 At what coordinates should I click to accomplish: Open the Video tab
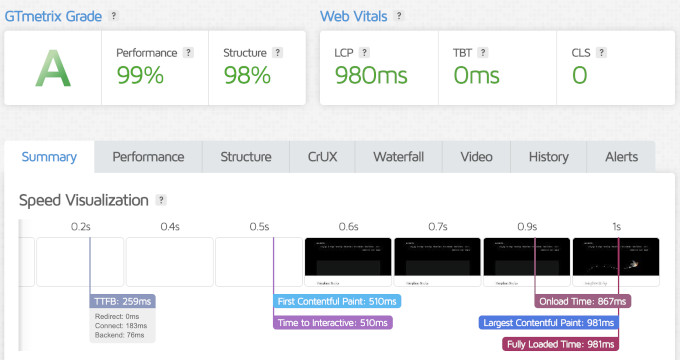click(x=476, y=157)
